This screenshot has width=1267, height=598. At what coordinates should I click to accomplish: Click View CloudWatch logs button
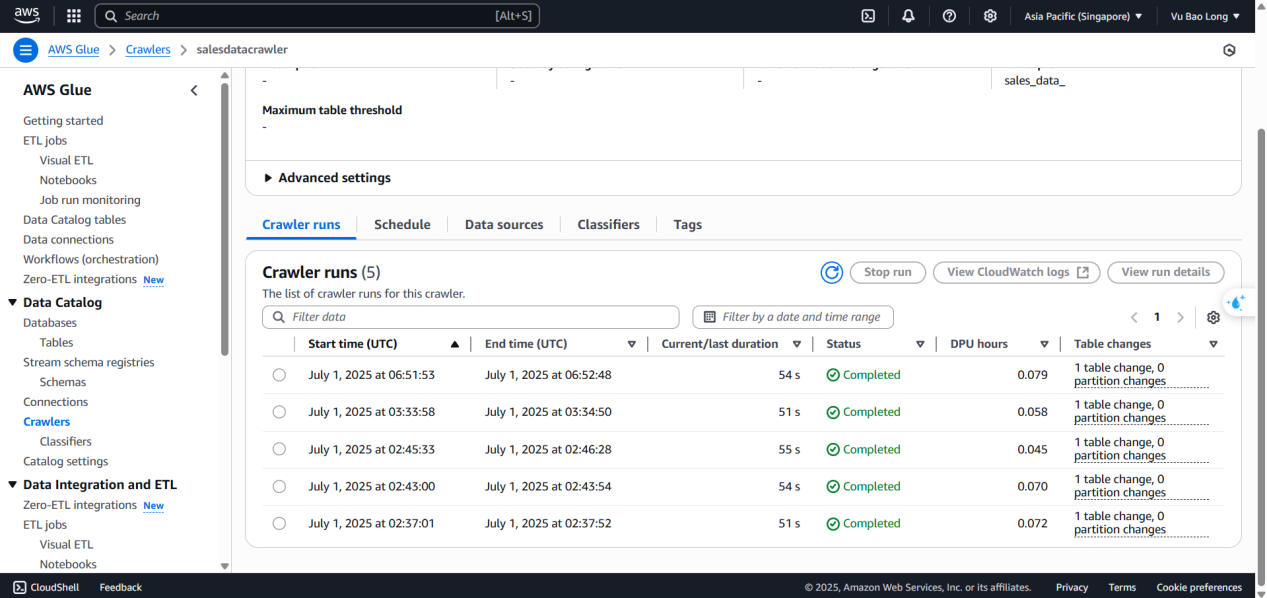tap(1017, 272)
